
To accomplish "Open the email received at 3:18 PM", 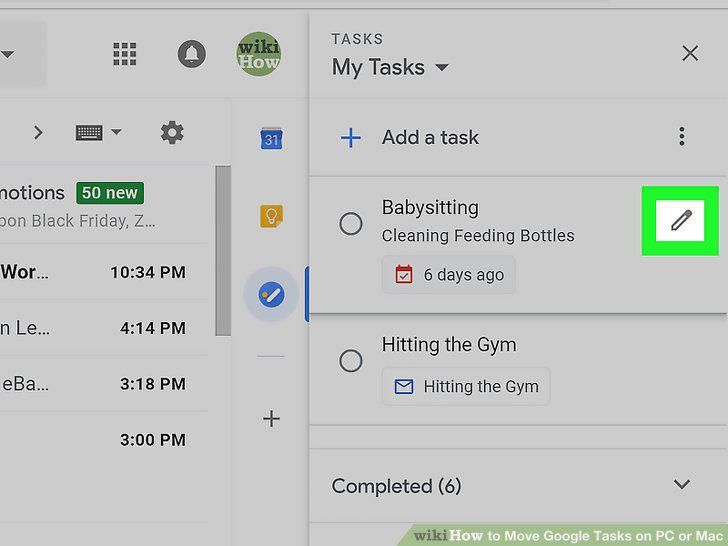I will point(103,384).
